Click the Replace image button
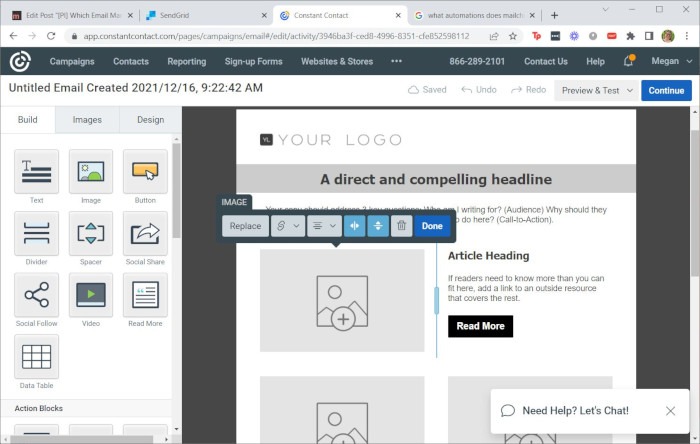The height and width of the screenshot is (444, 700). point(245,226)
